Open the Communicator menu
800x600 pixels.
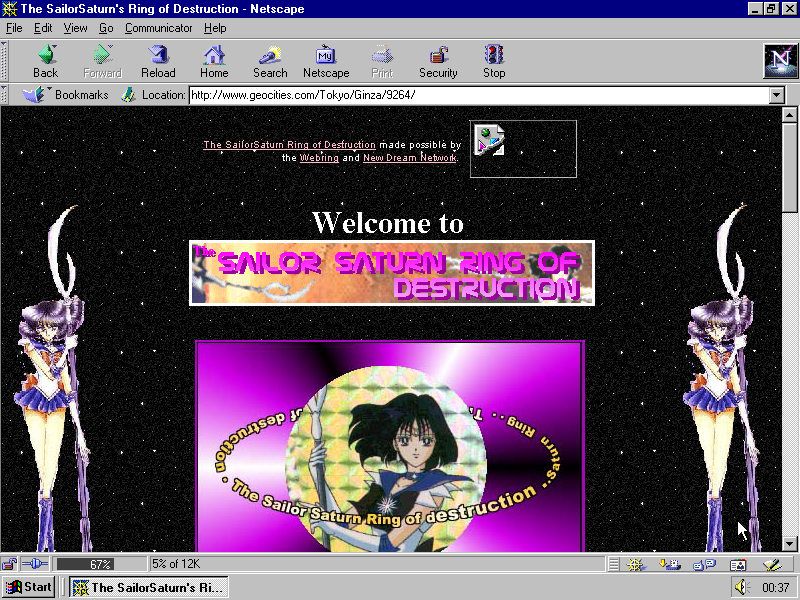coord(158,28)
